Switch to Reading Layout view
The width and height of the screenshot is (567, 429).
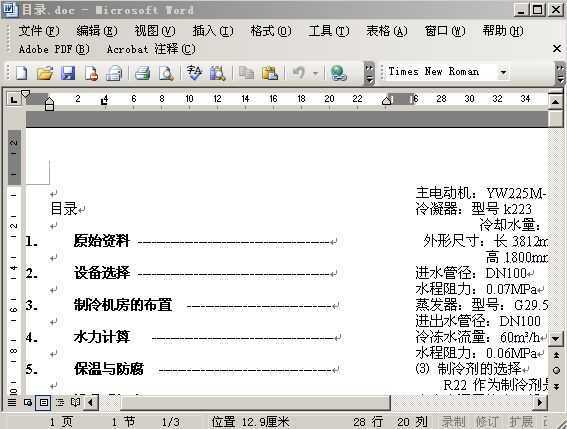pyautogui.click(x=76, y=402)
